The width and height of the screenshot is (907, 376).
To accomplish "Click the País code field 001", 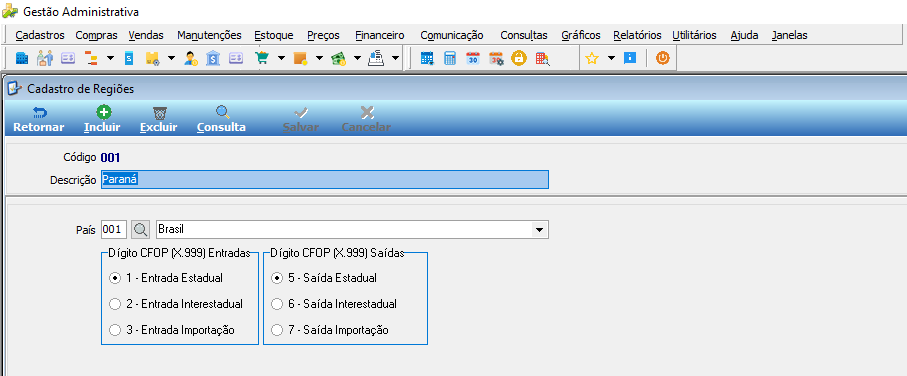I will (x=114, y=230).
